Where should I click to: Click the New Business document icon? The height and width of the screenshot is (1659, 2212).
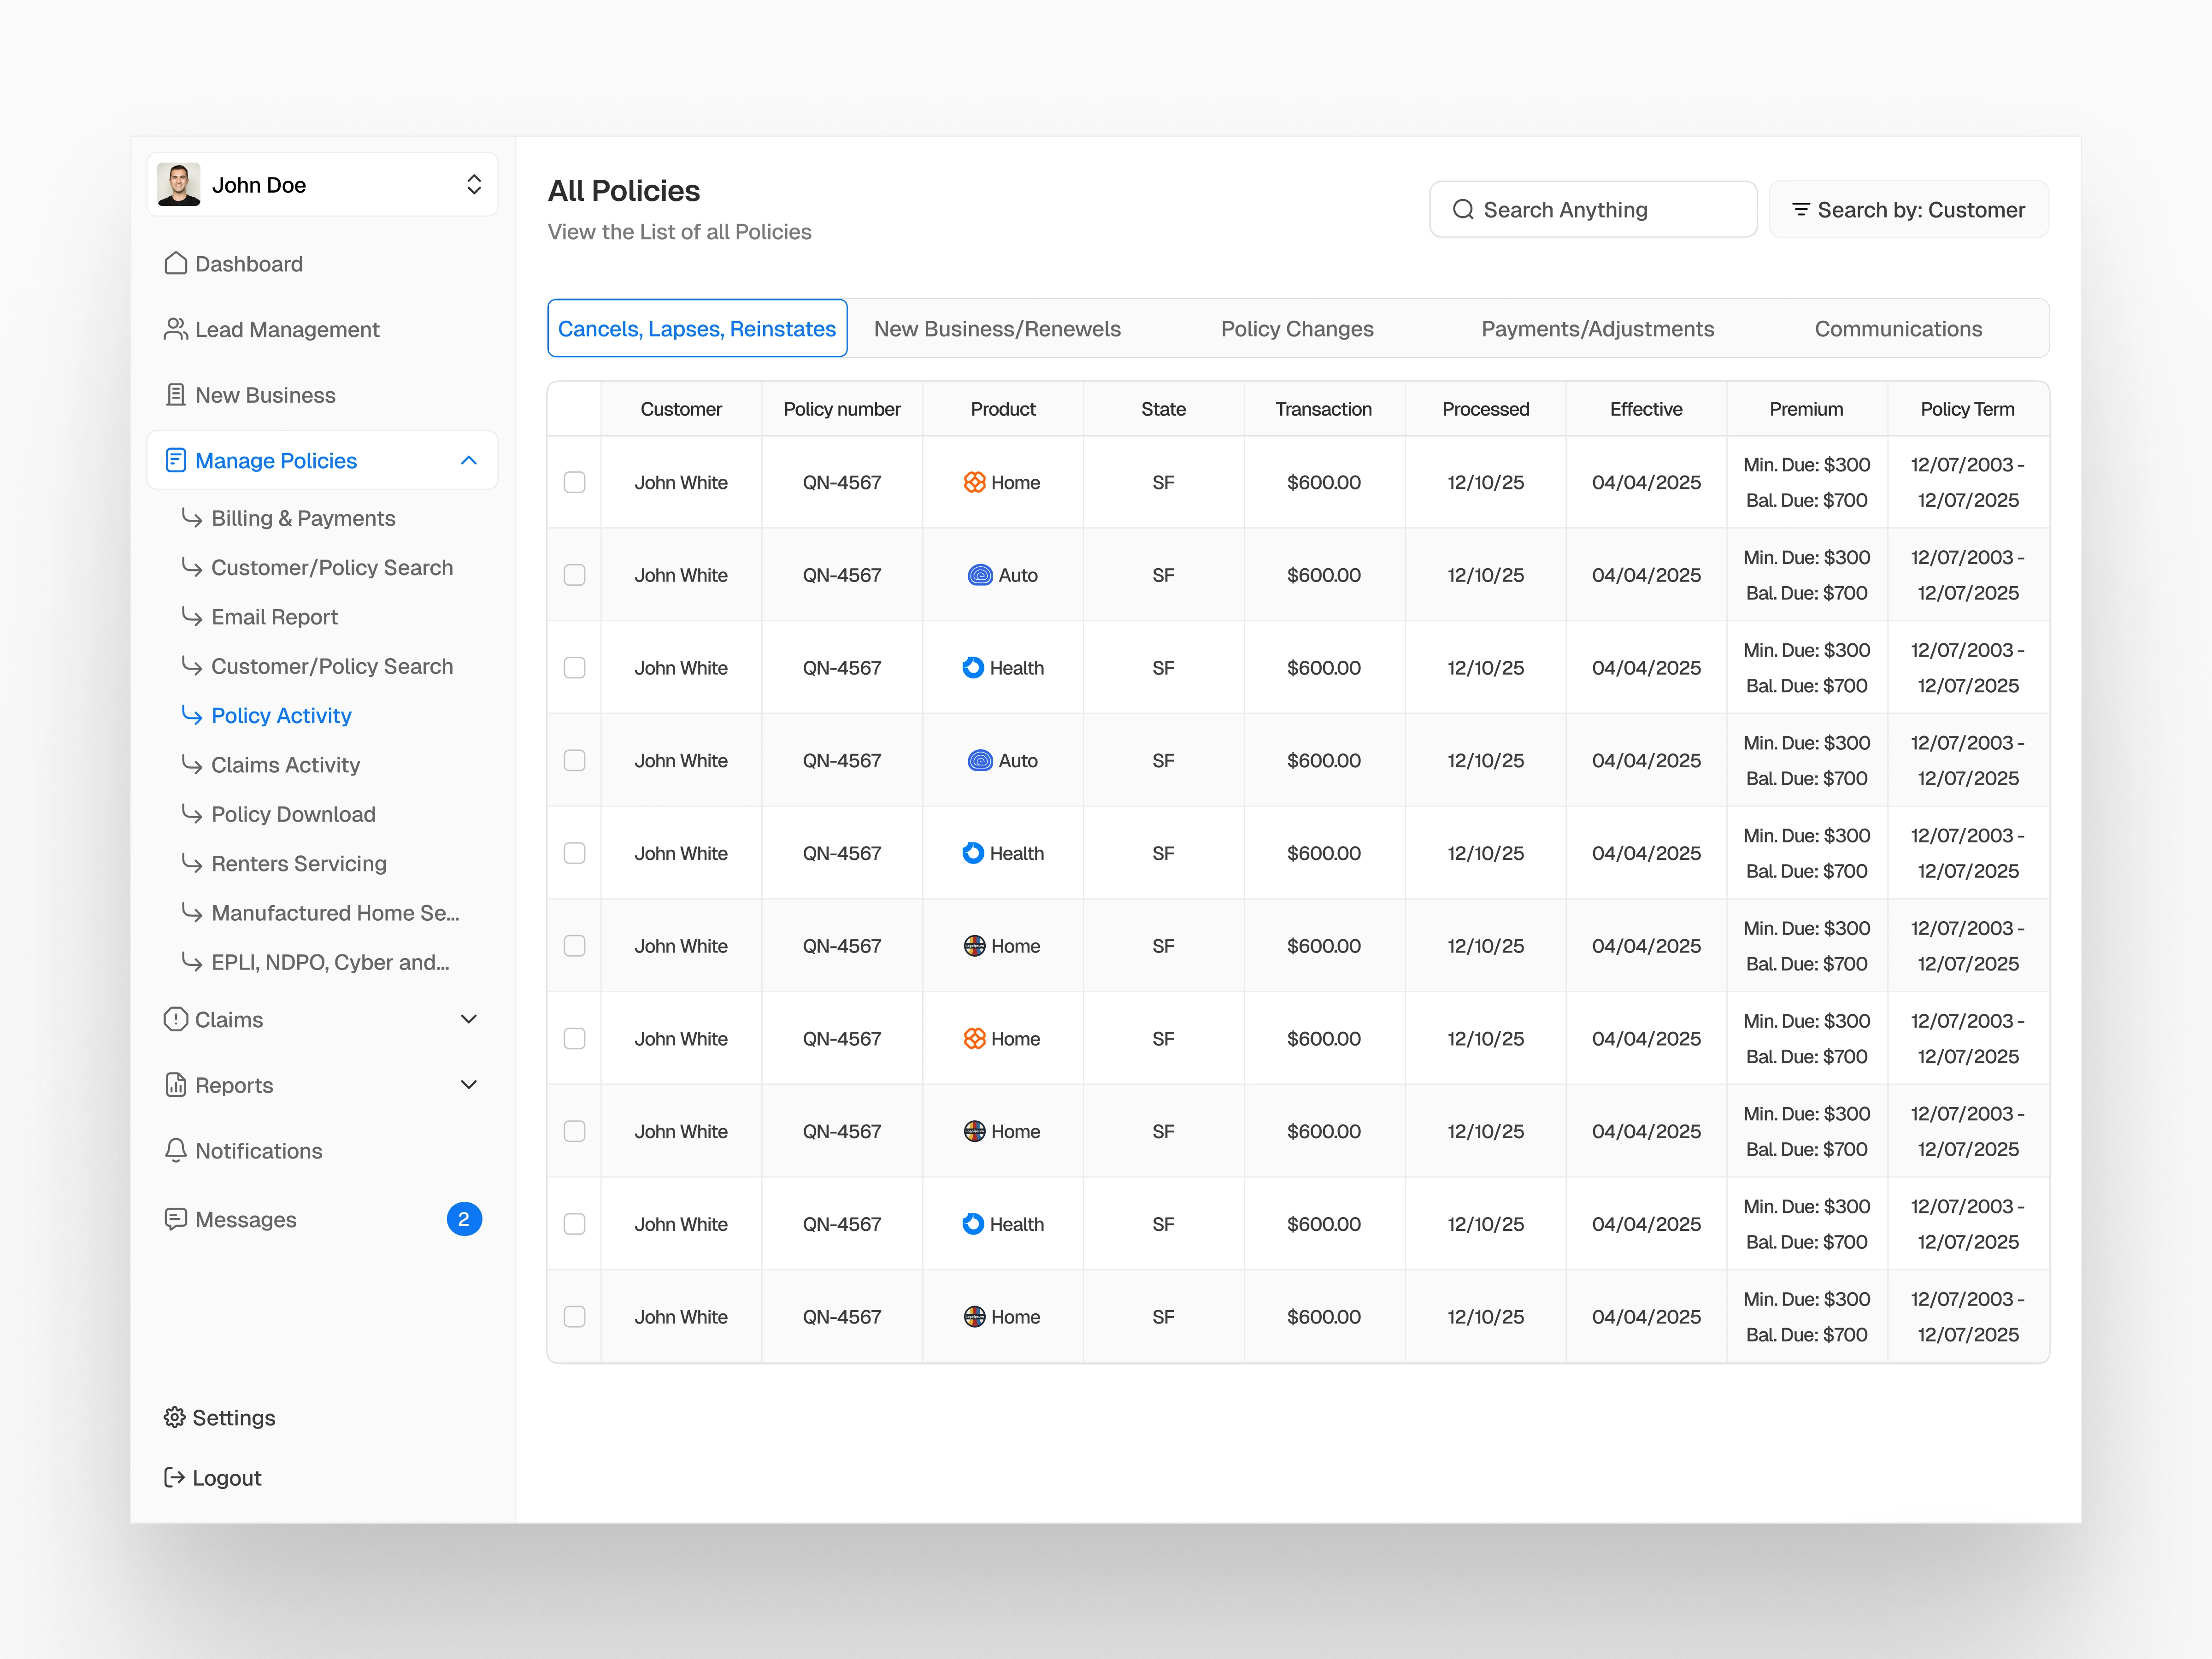pos(176,395)
